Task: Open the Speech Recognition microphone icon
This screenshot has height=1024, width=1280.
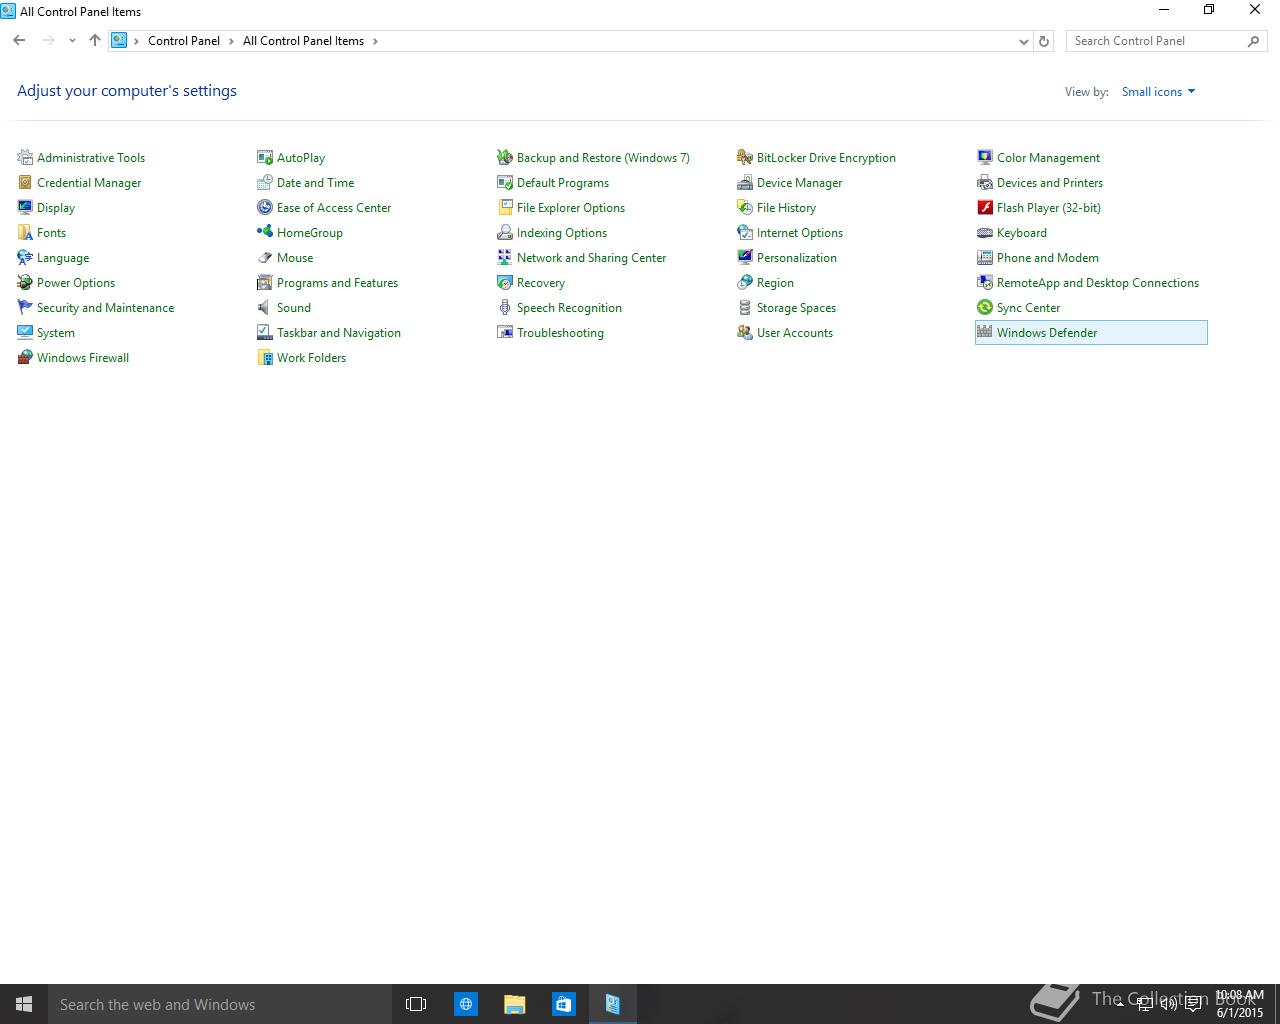Action: 505,307
